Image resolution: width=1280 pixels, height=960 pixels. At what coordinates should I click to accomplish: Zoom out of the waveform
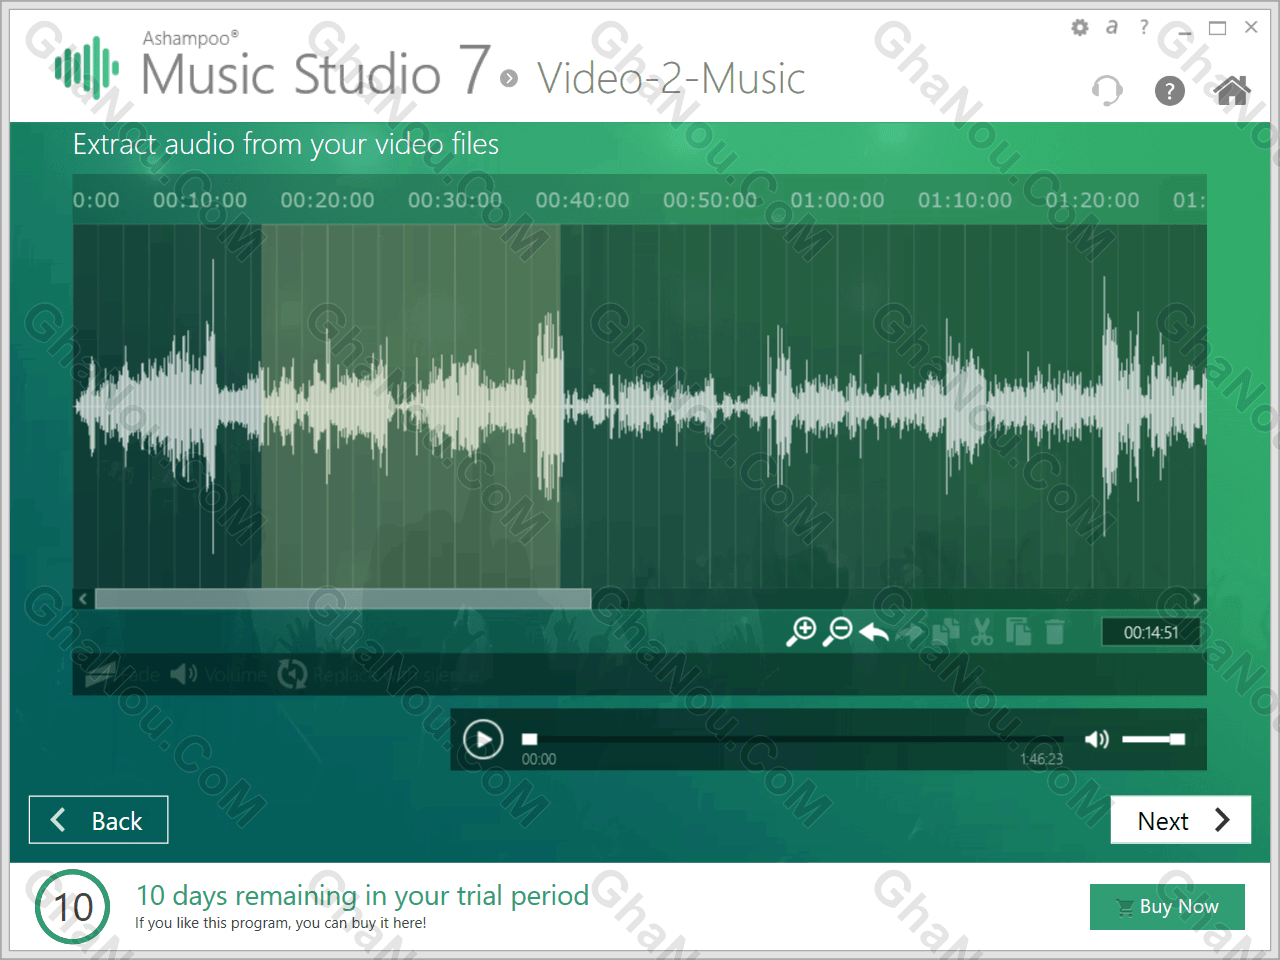[x=837, y=632]
